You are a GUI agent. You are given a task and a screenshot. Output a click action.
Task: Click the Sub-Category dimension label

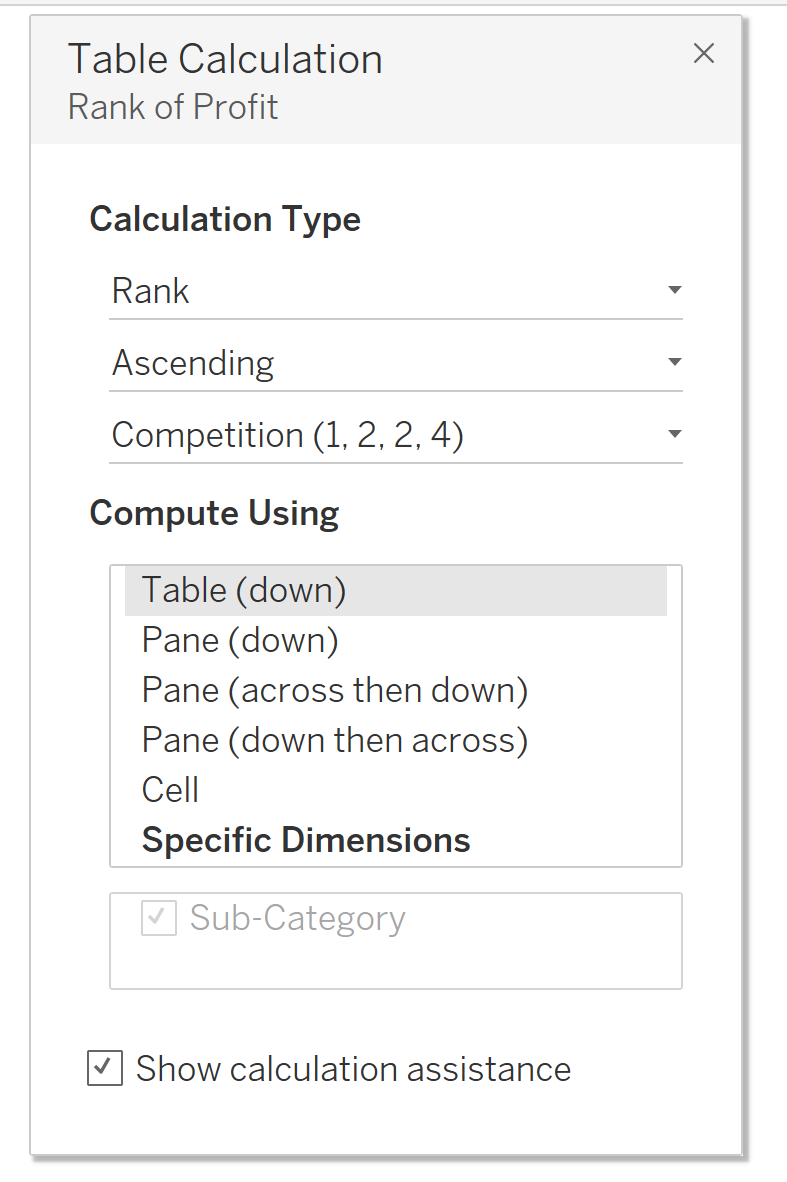pyautogui.click(x=297, y=919)
